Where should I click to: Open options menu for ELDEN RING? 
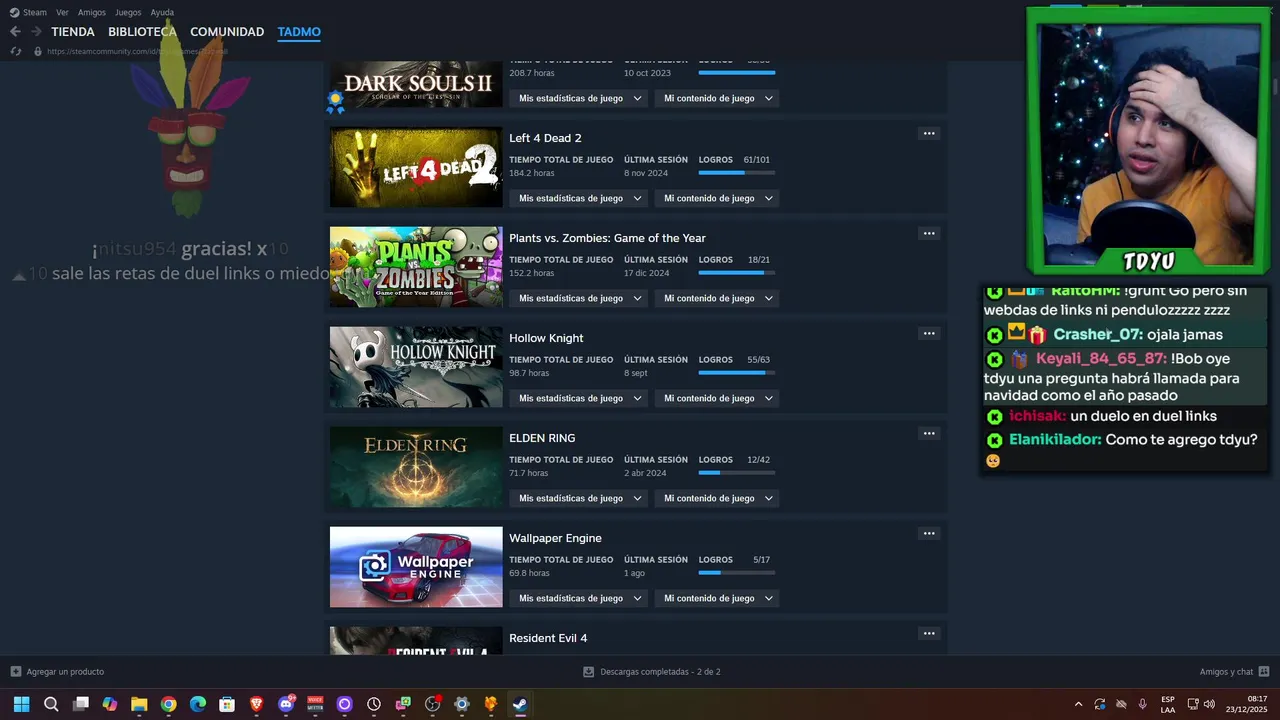[929, 433]
